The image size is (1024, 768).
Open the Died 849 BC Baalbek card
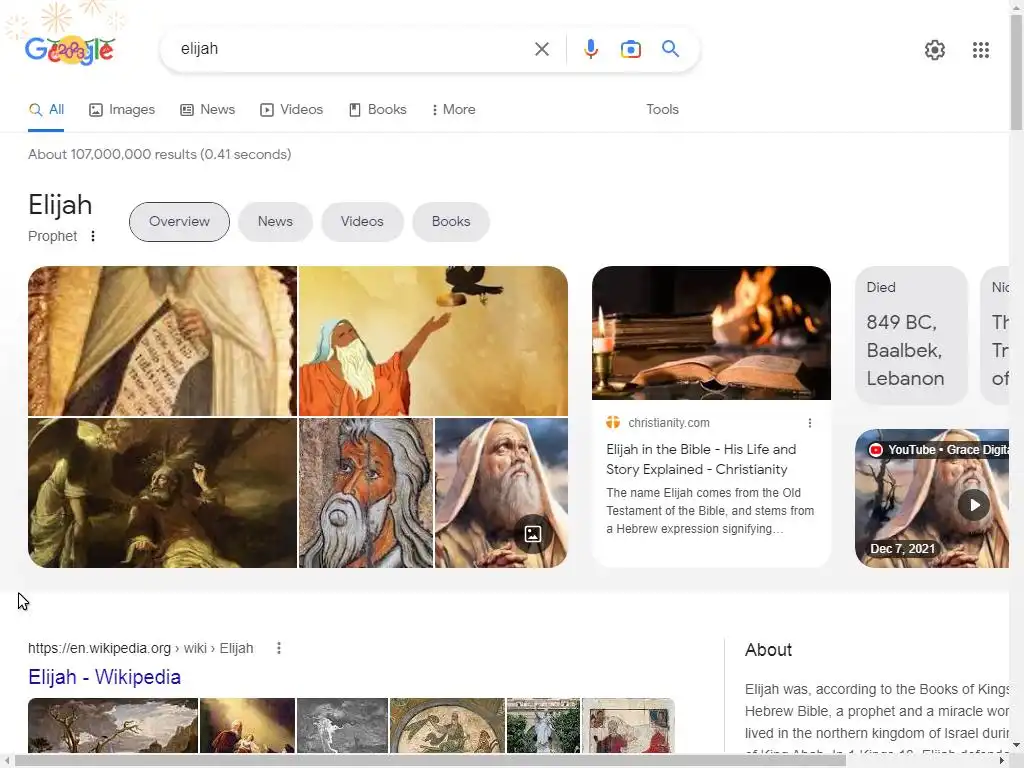point(911,336)
